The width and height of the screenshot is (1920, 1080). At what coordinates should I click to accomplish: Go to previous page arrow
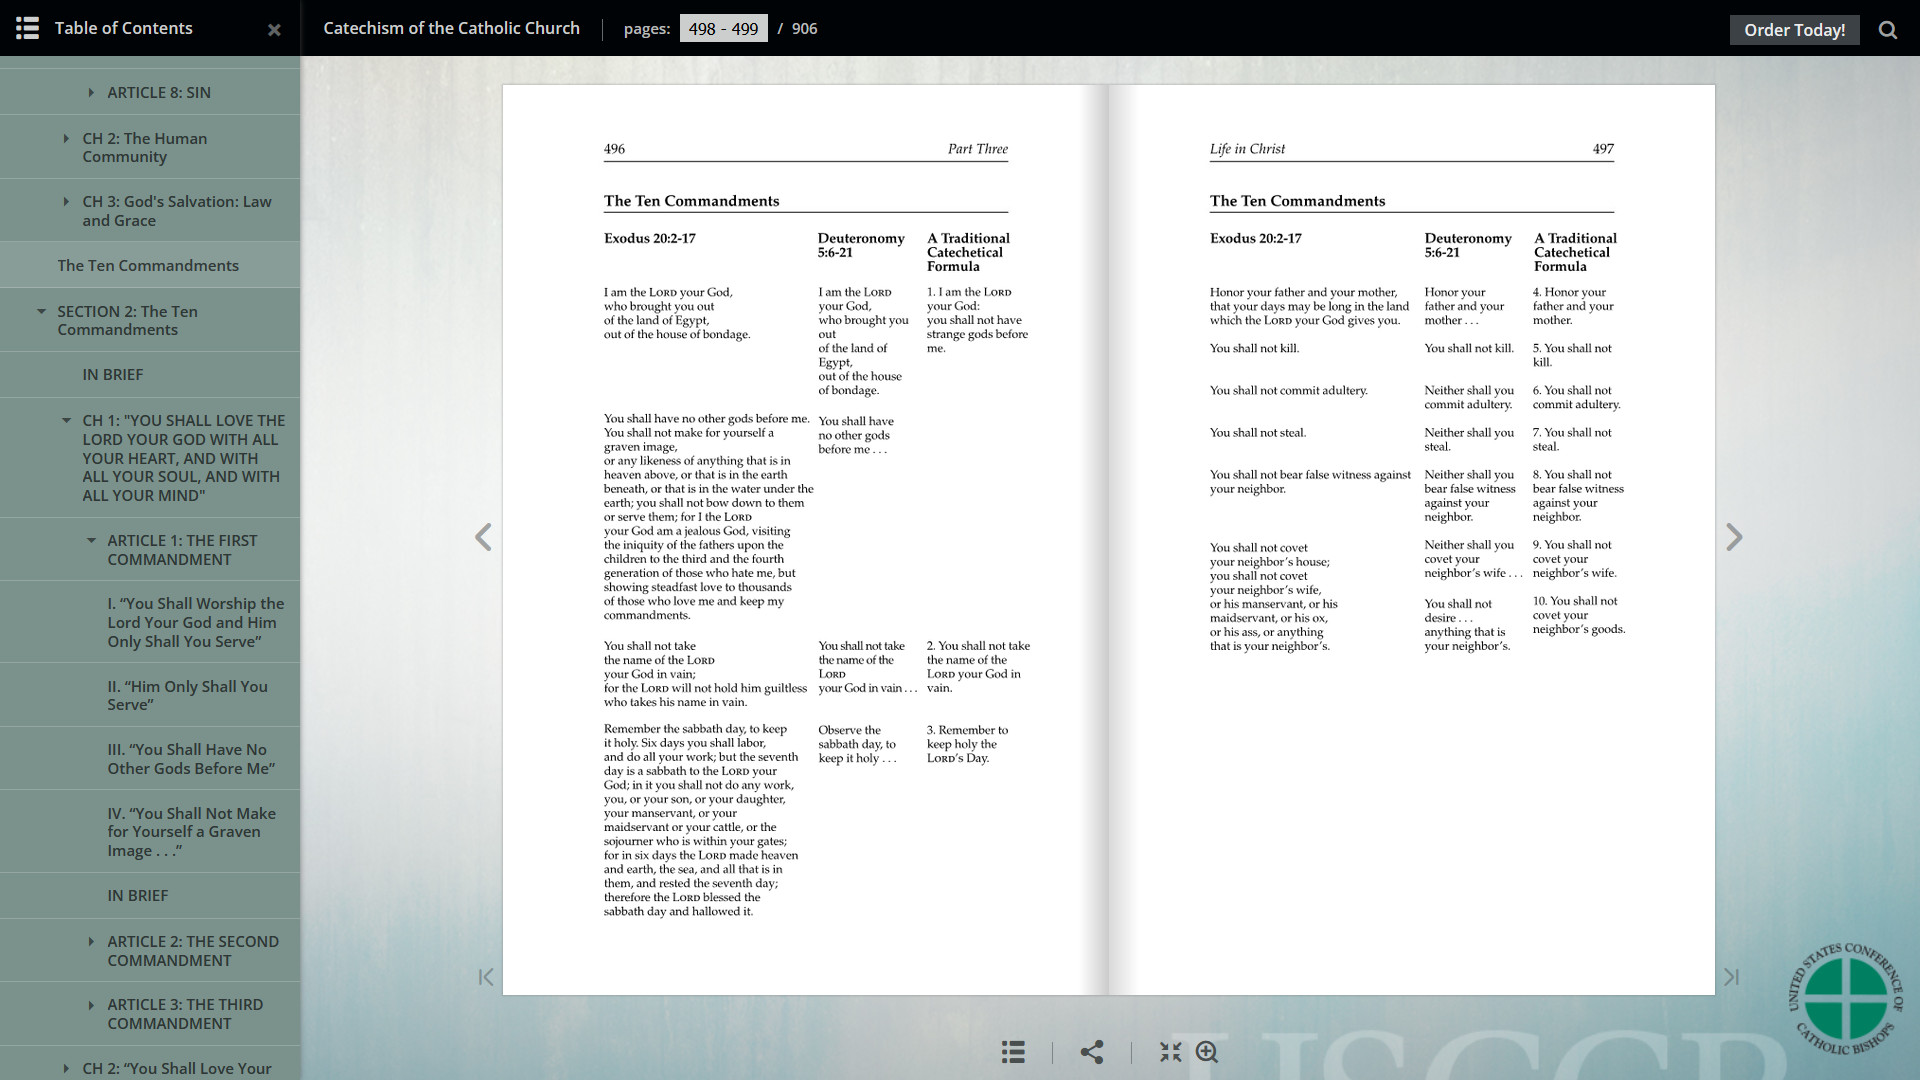tap(483, 537)
